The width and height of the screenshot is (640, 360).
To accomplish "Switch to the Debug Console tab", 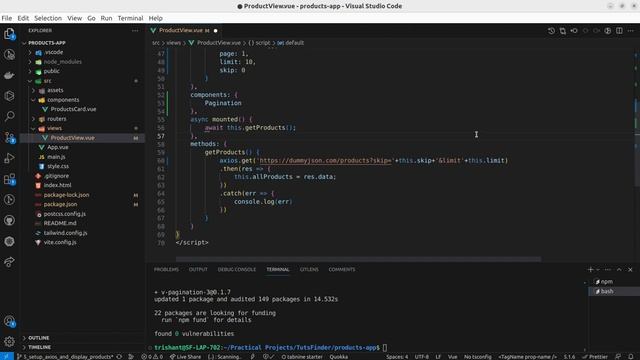I will tap(237, 269).
